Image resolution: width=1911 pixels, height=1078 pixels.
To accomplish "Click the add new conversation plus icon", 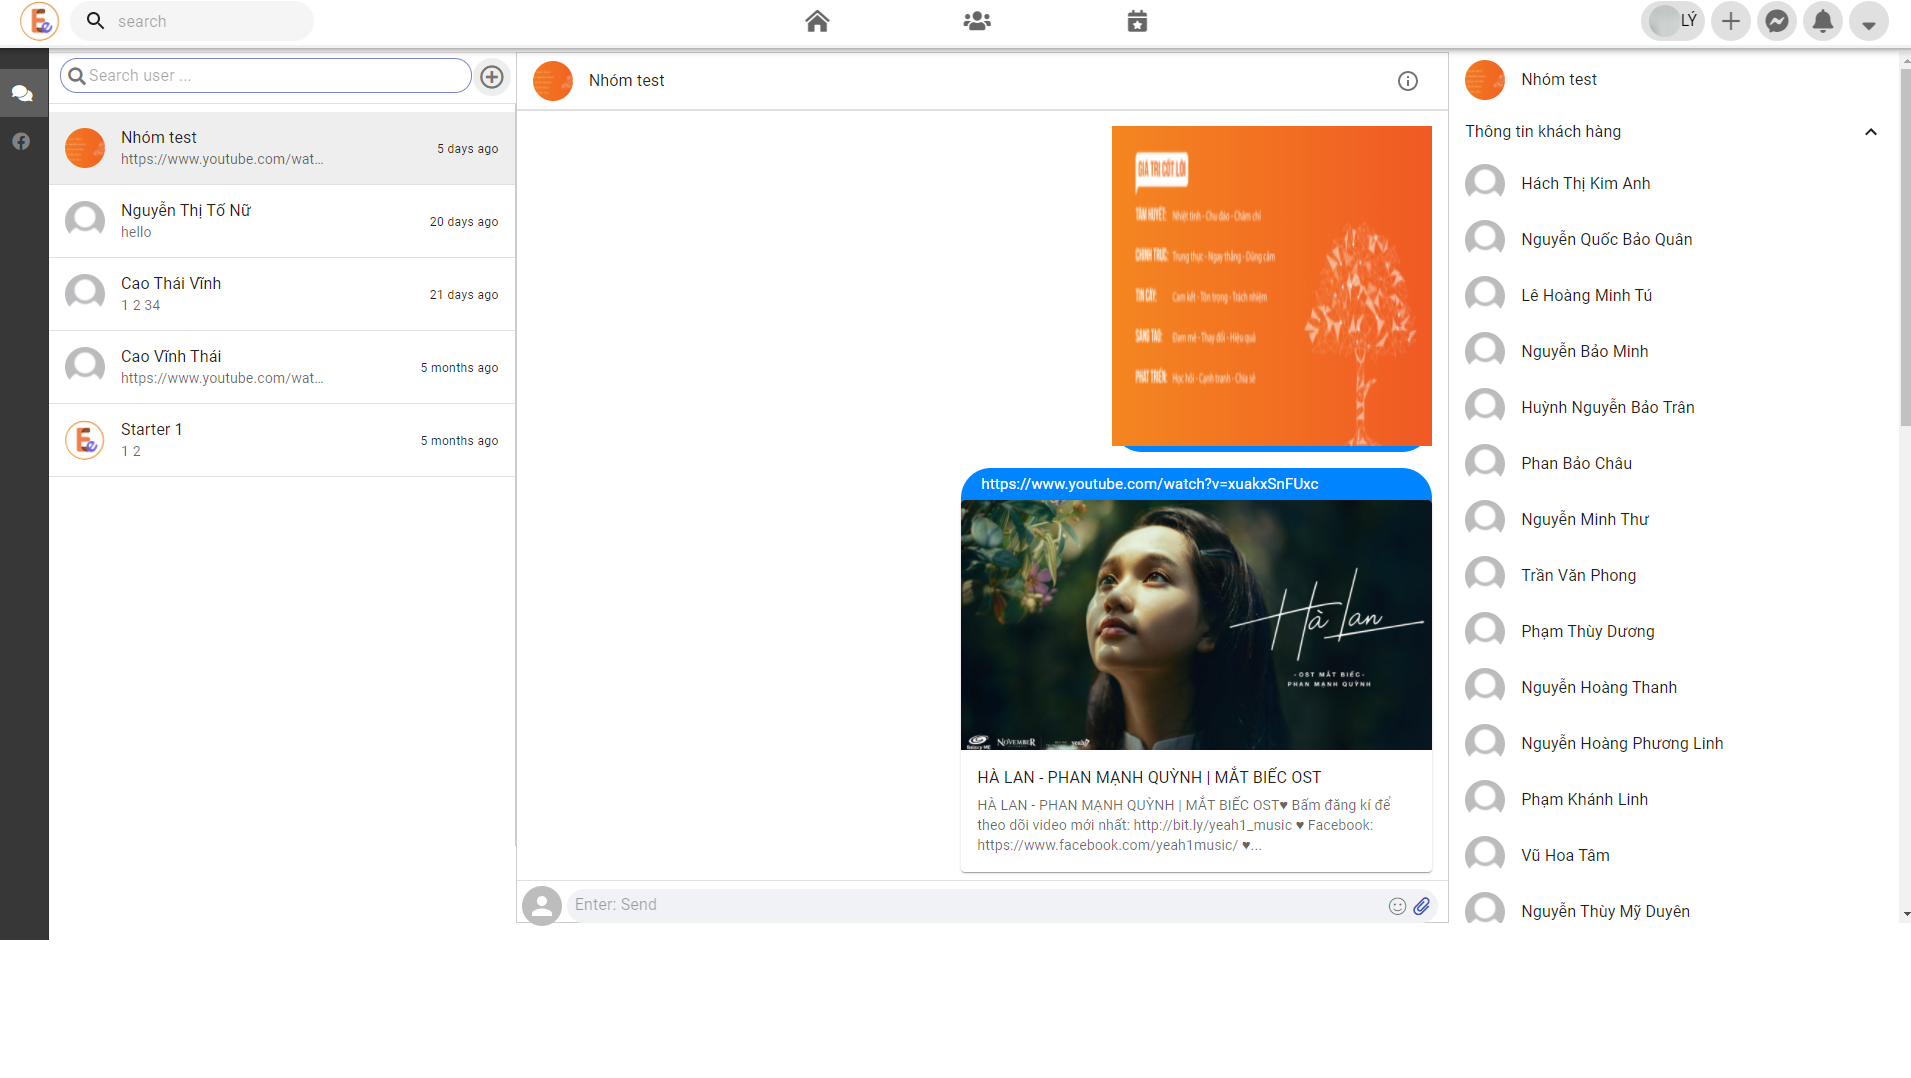I will [492, 76].
